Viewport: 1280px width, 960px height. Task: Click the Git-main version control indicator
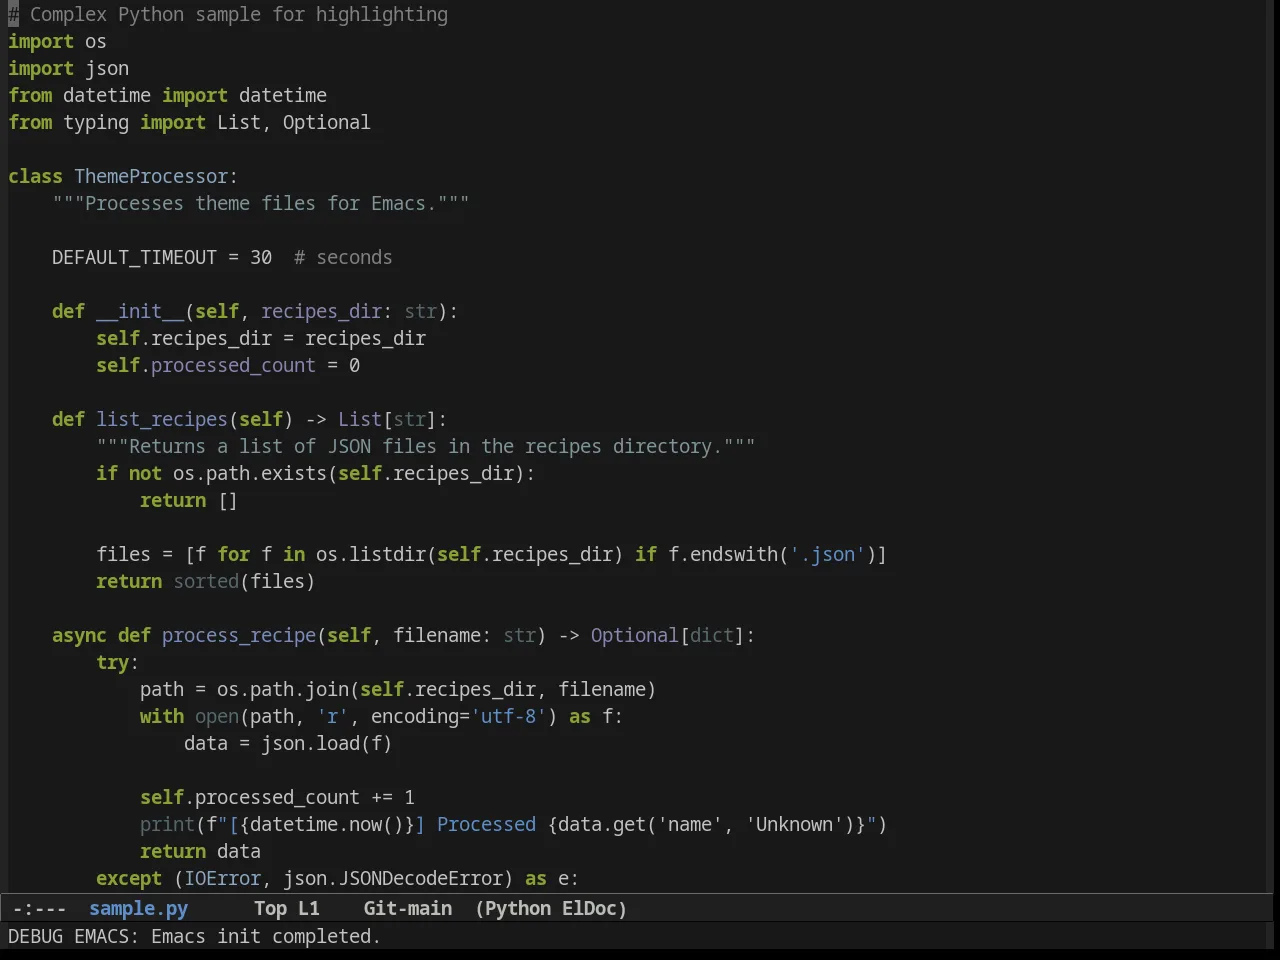click(407, 908)
